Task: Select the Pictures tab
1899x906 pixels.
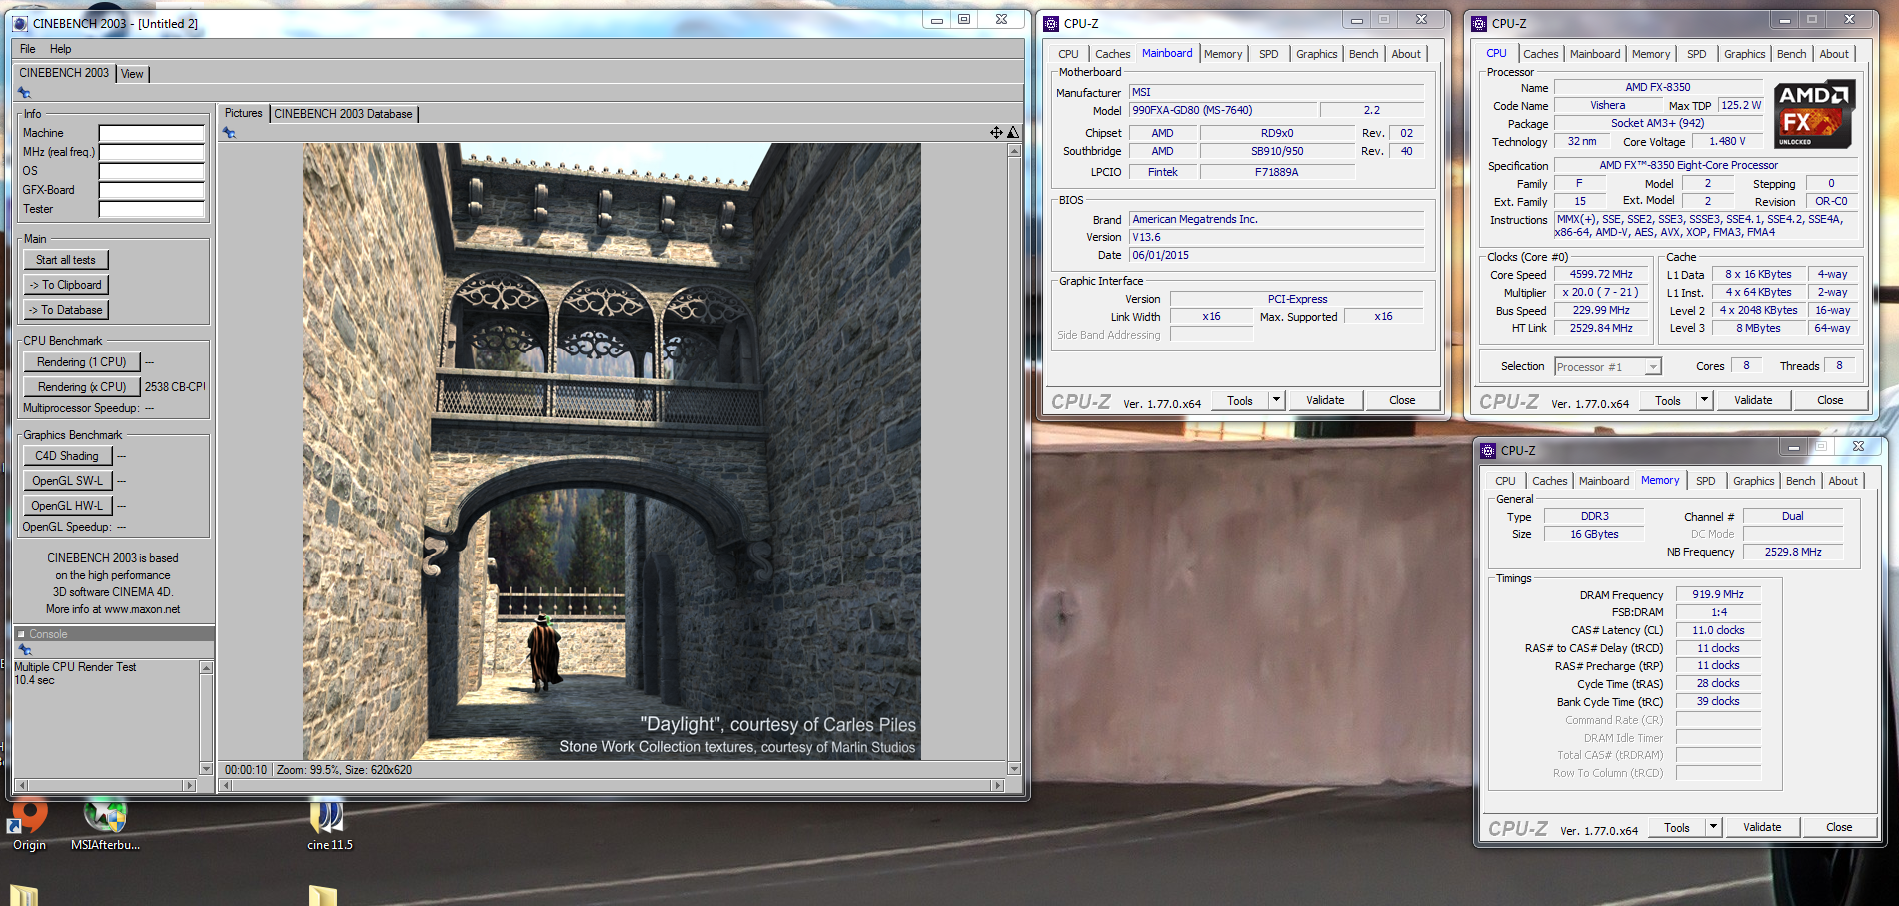Action: click(x=243, y=113)
